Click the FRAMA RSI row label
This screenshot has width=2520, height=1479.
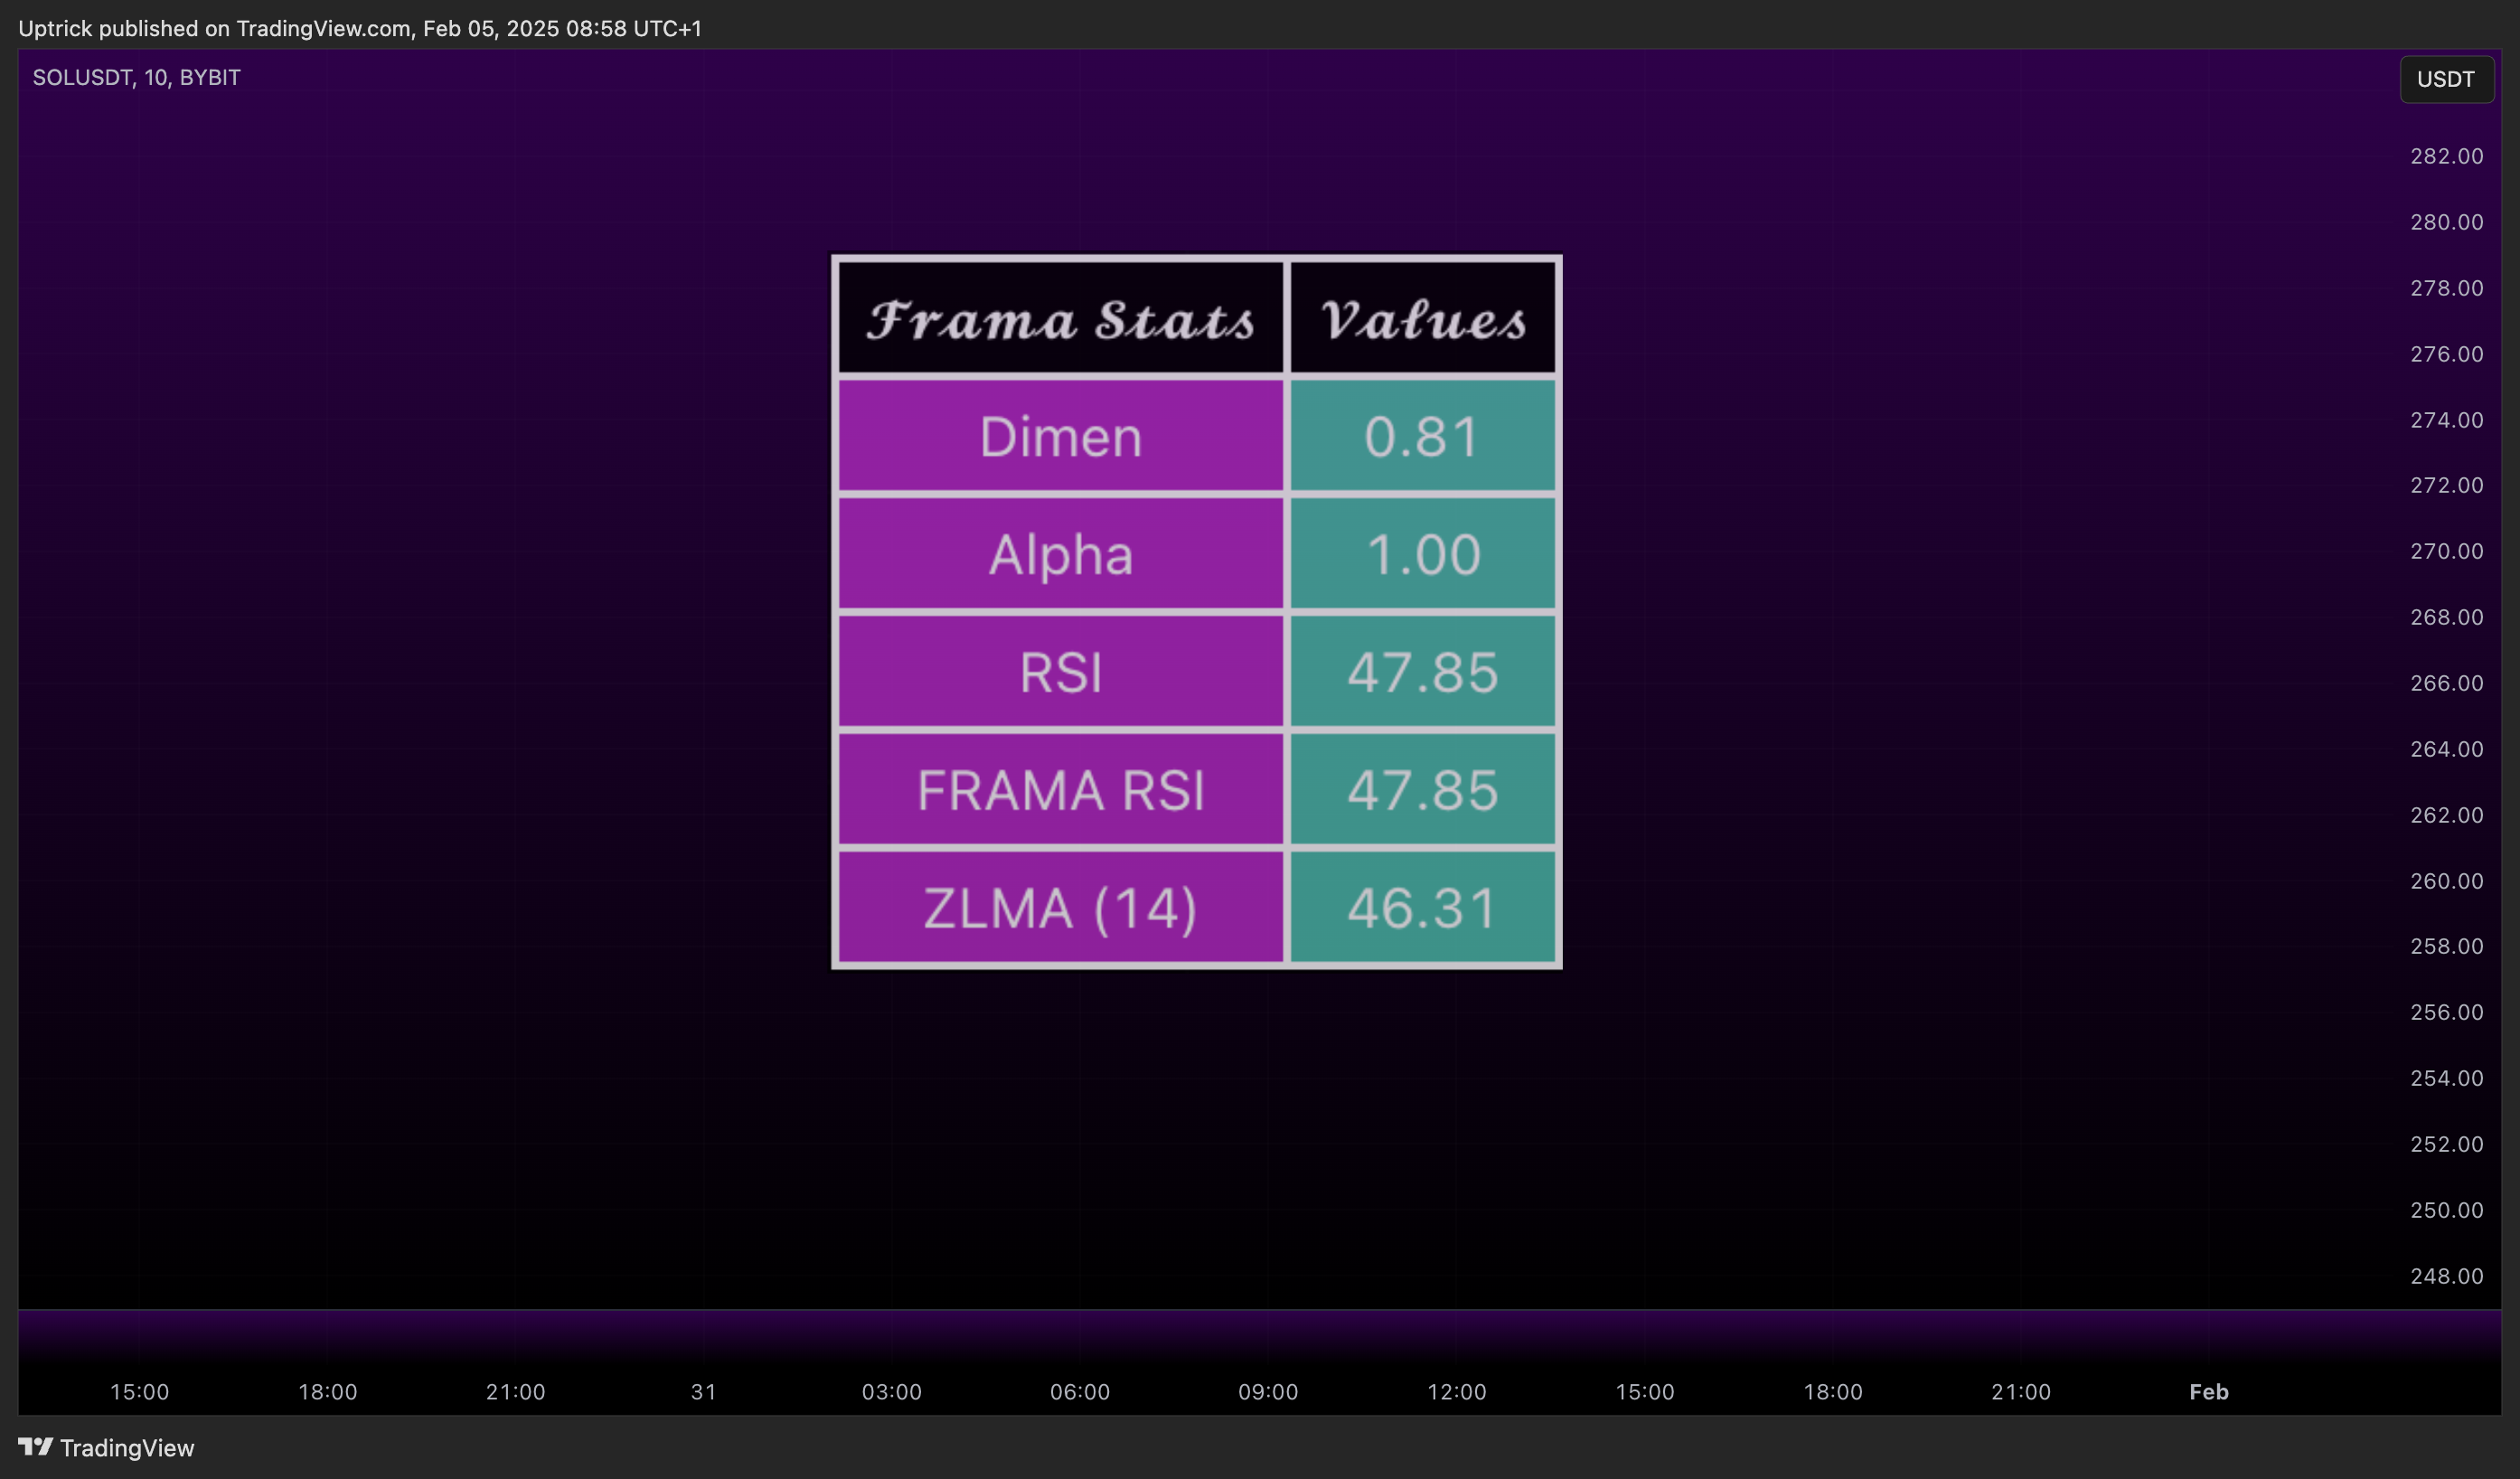1060,789
